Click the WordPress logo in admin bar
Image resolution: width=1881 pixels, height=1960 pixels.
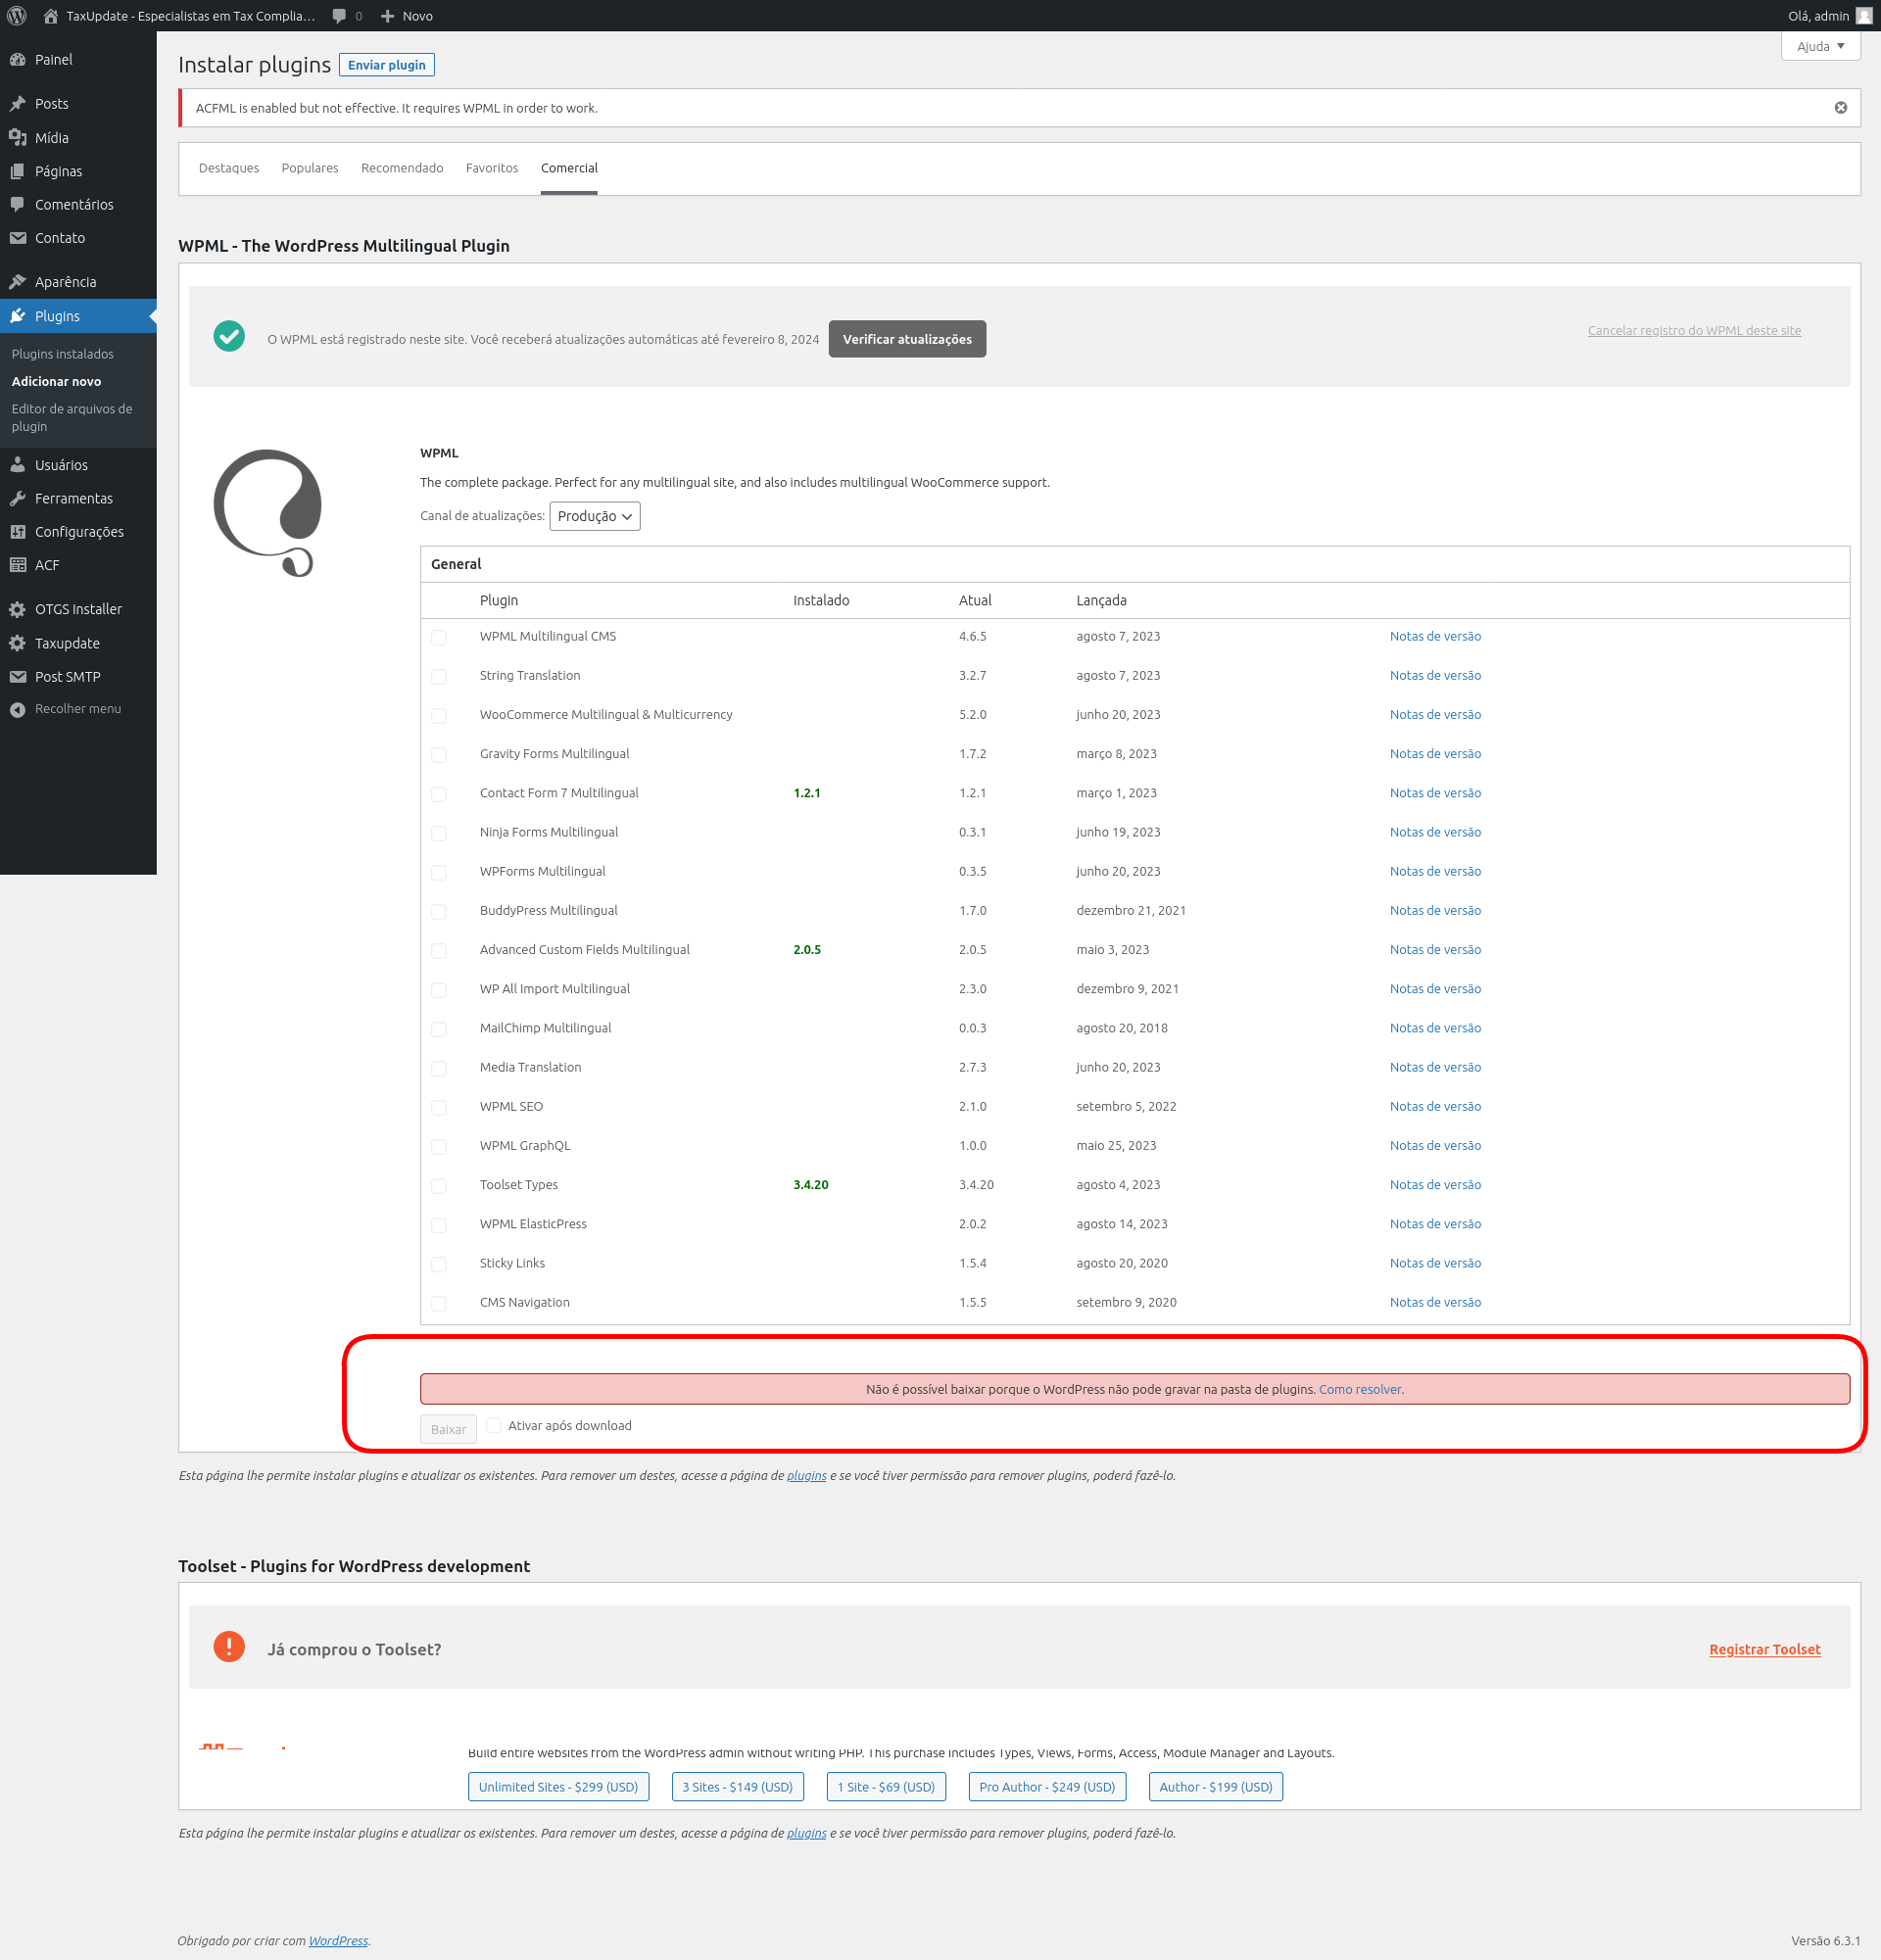point(17,16)
